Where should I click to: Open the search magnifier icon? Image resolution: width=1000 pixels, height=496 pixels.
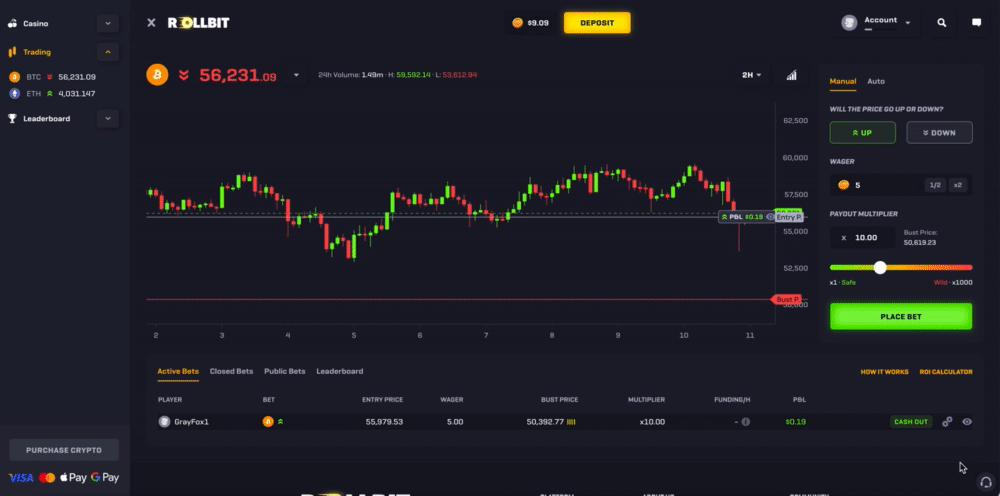pyautogui.click(x=942, y=23)
